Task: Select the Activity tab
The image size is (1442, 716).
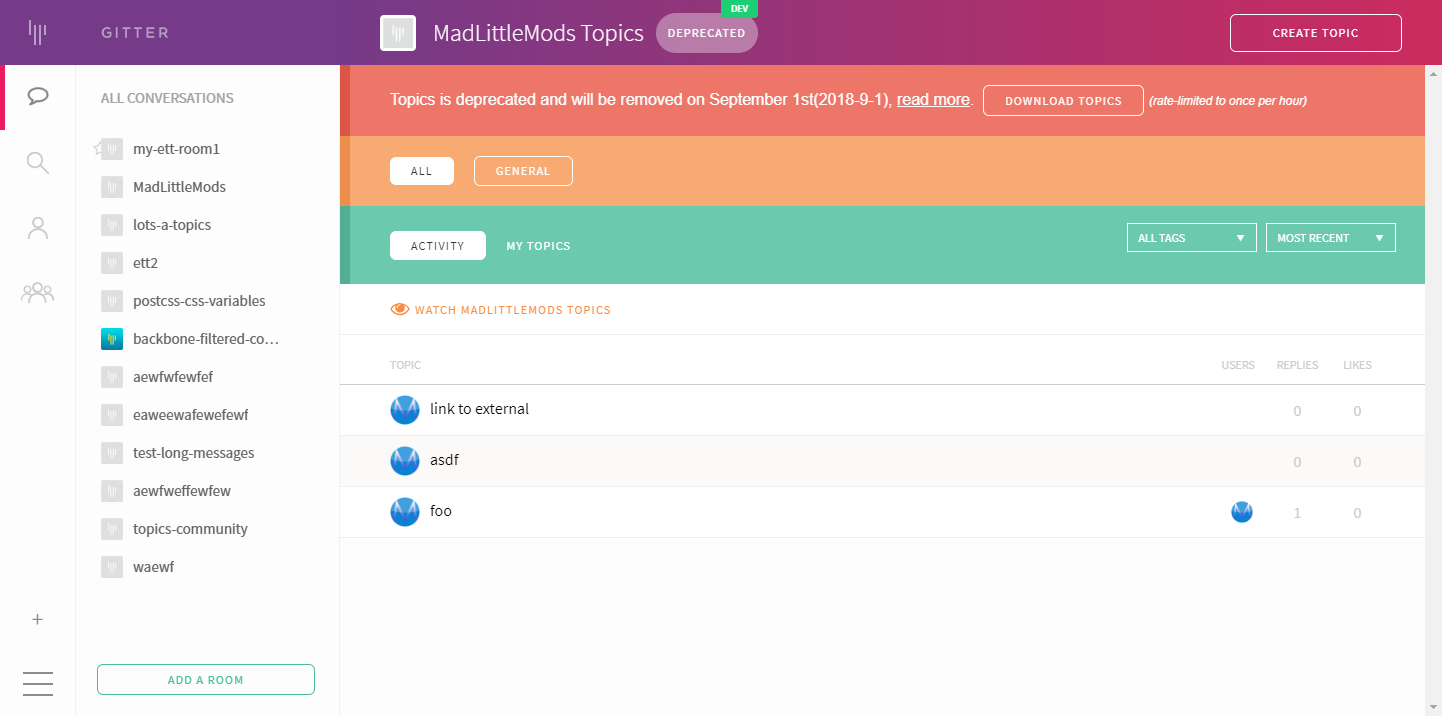Action: pyautogui.click(x=438, y=246)
